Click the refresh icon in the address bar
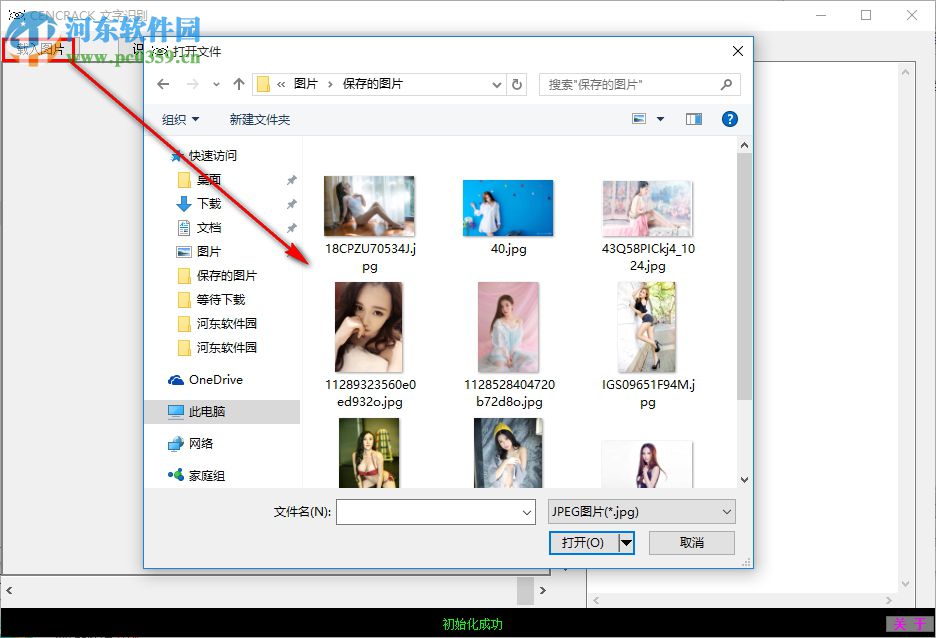936x638 pixels. [517, 84]
